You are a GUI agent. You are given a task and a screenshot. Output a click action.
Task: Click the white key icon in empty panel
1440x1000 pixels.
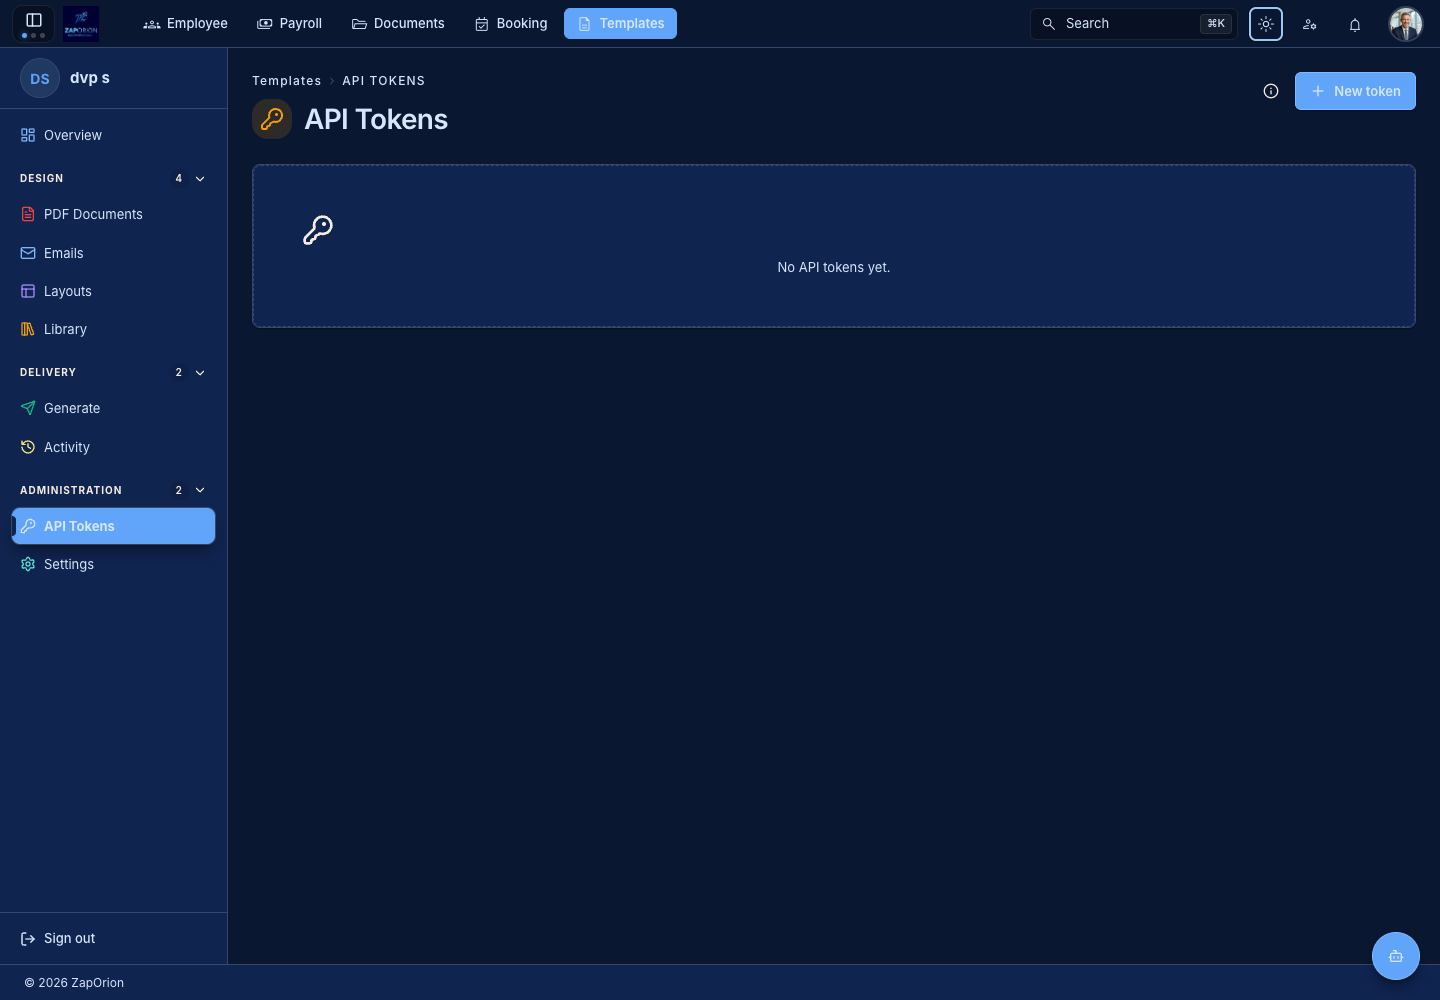coord(318,230)
